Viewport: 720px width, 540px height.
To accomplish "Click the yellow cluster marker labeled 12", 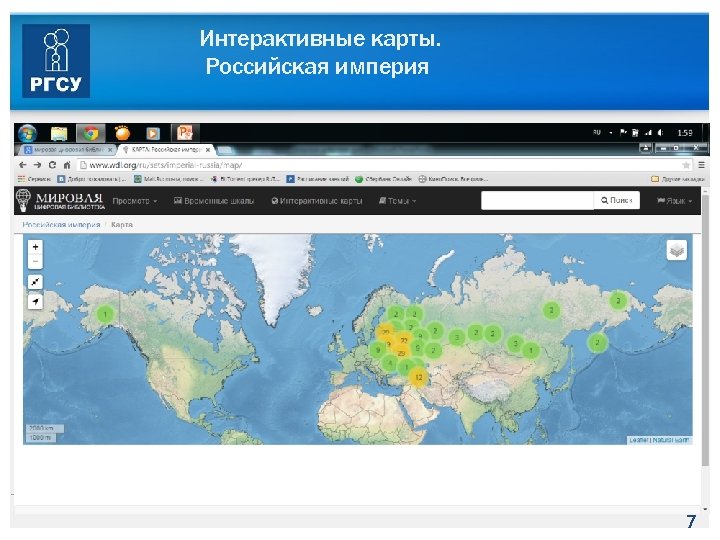I will (418, 377).
